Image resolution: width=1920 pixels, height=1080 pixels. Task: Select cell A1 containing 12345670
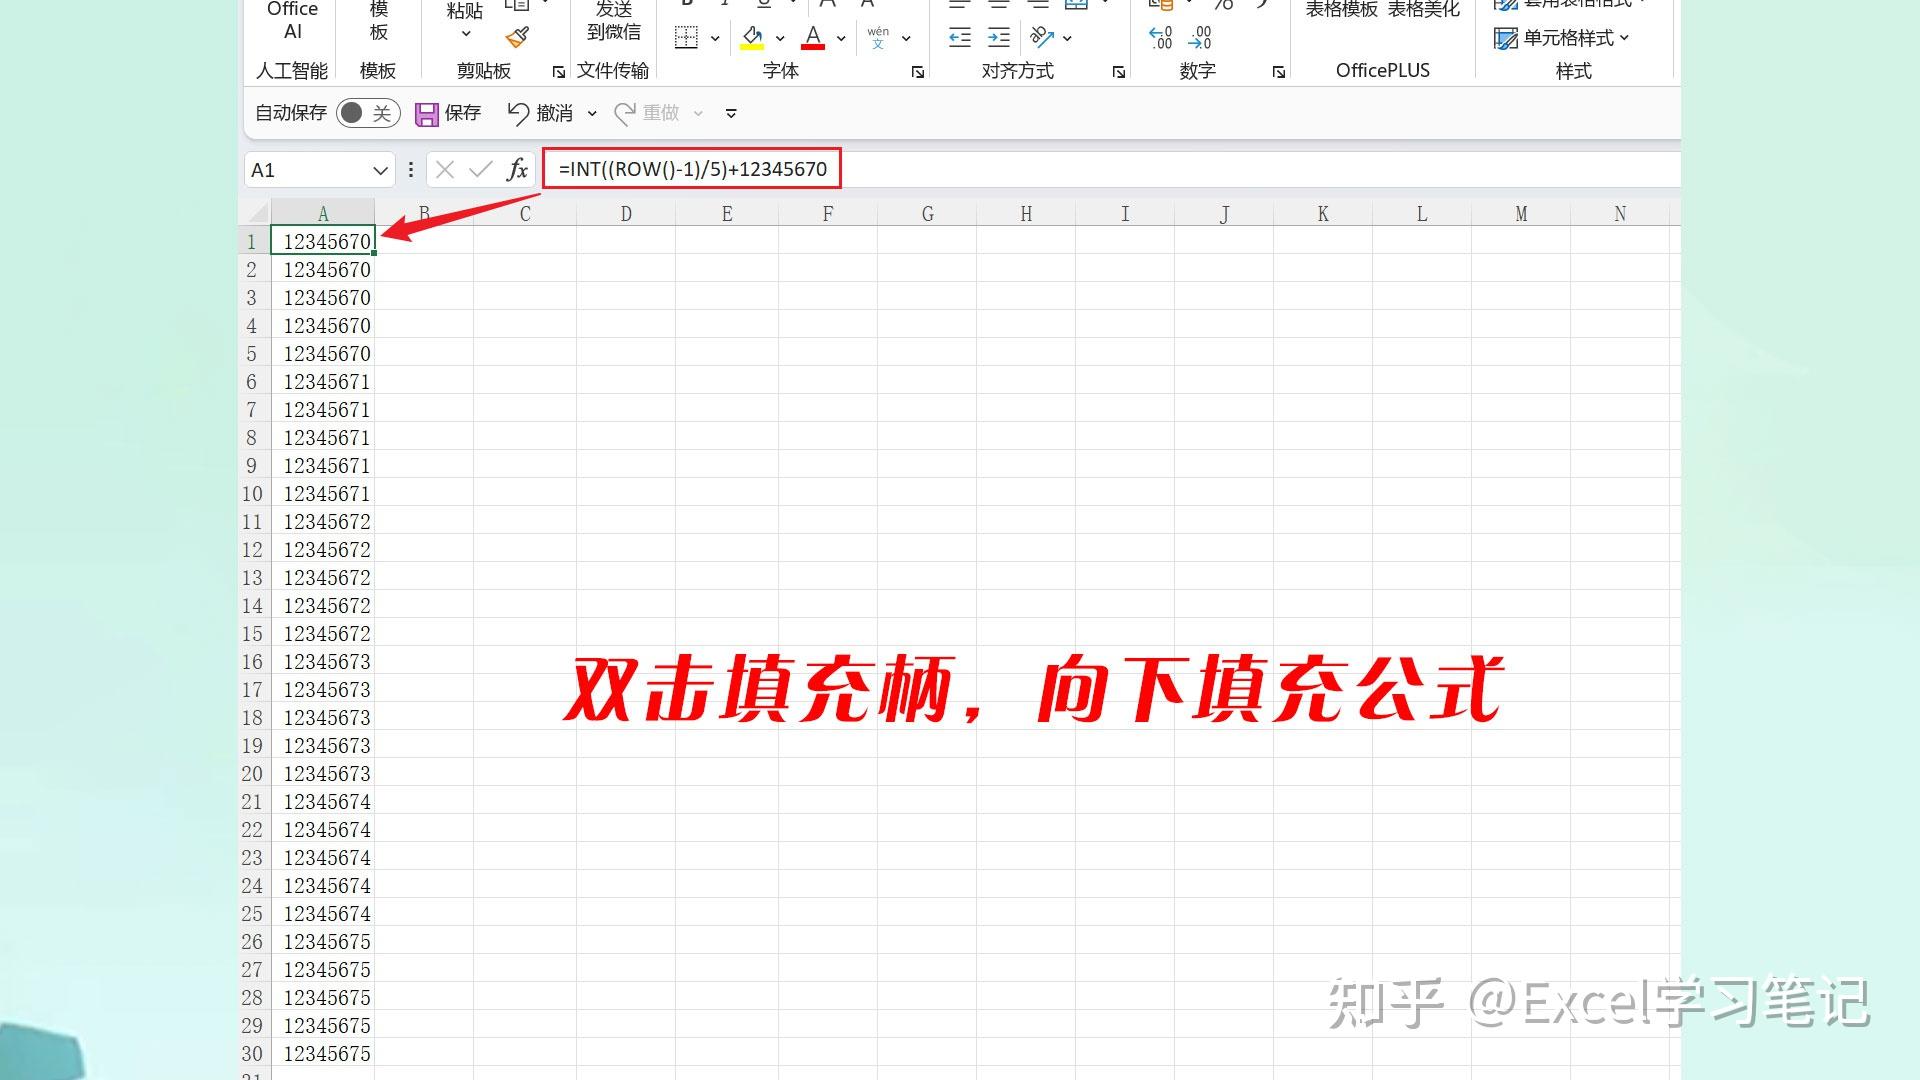coord(323,240)
